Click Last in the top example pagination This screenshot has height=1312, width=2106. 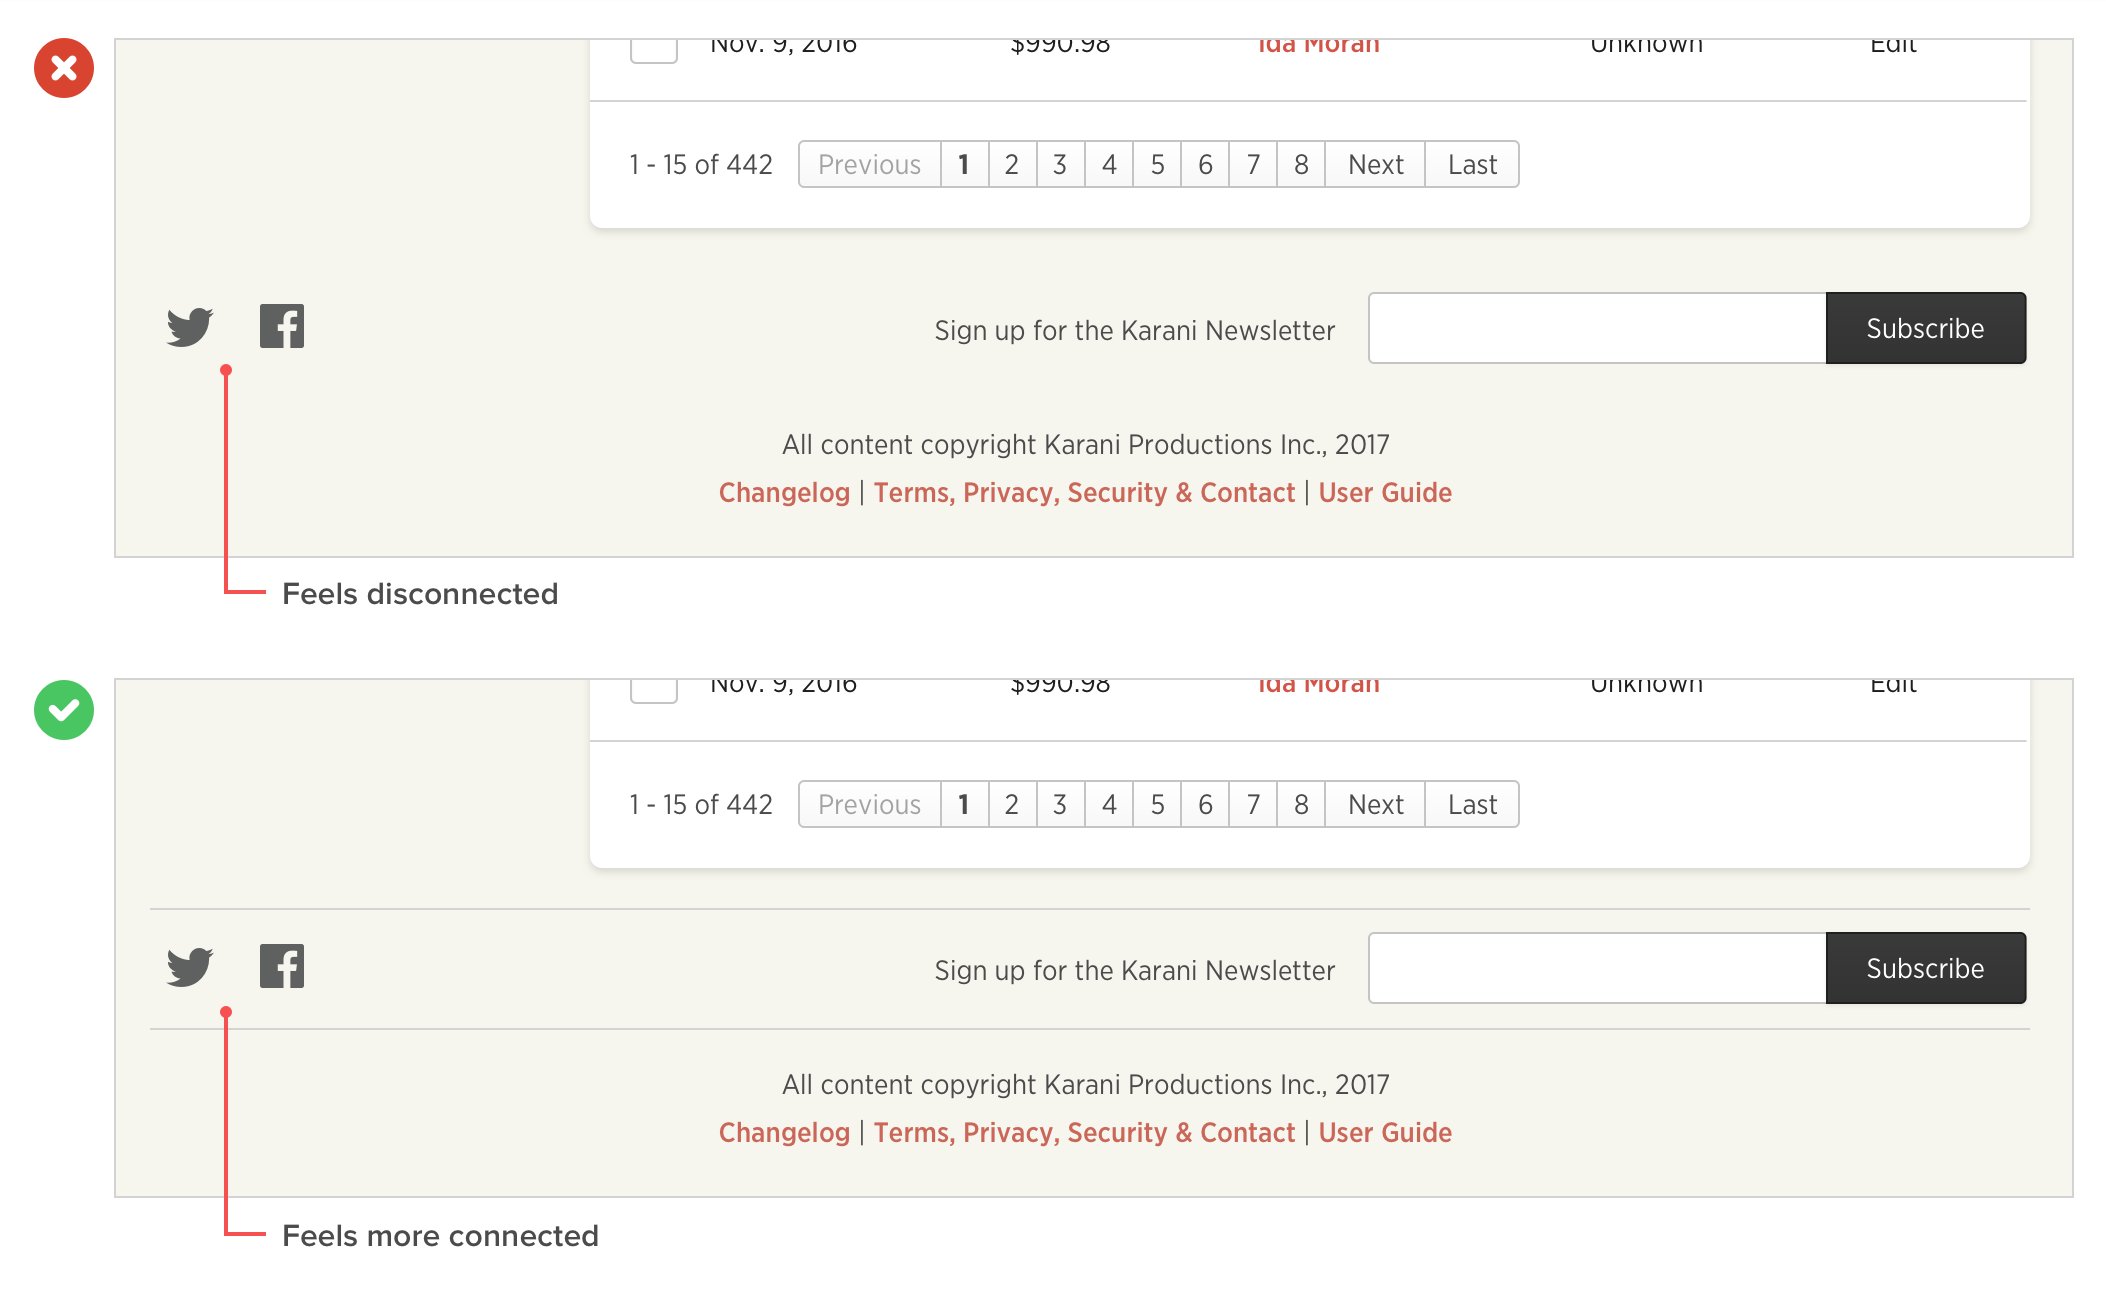[x=1472, y=164]
